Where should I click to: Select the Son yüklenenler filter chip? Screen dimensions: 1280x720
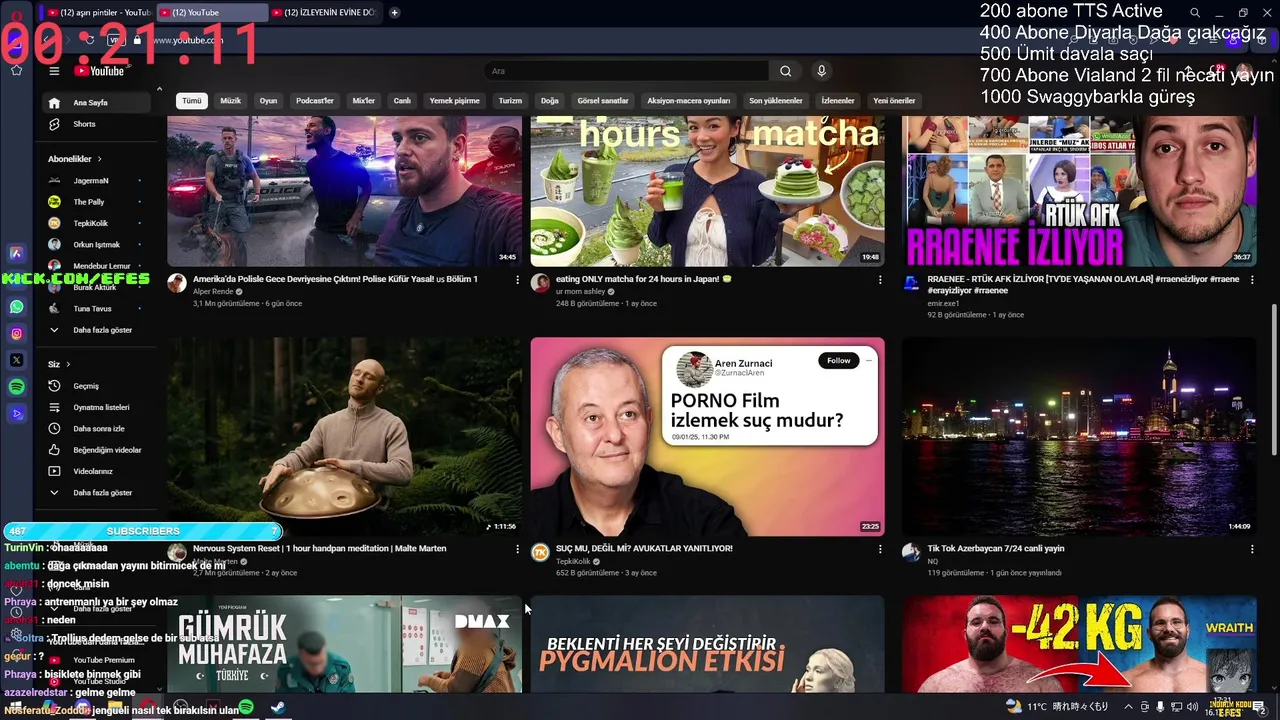pos(776,101)
